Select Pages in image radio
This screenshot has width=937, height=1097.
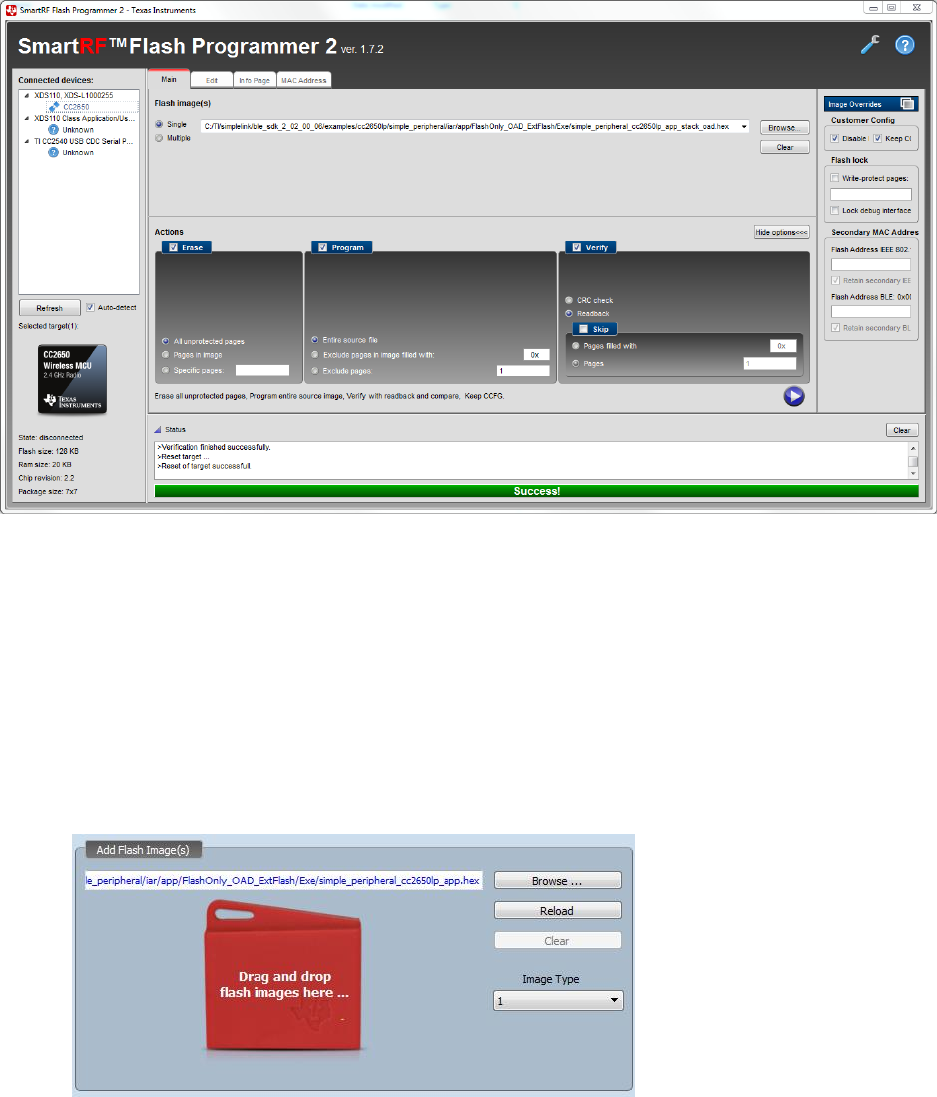166,355
